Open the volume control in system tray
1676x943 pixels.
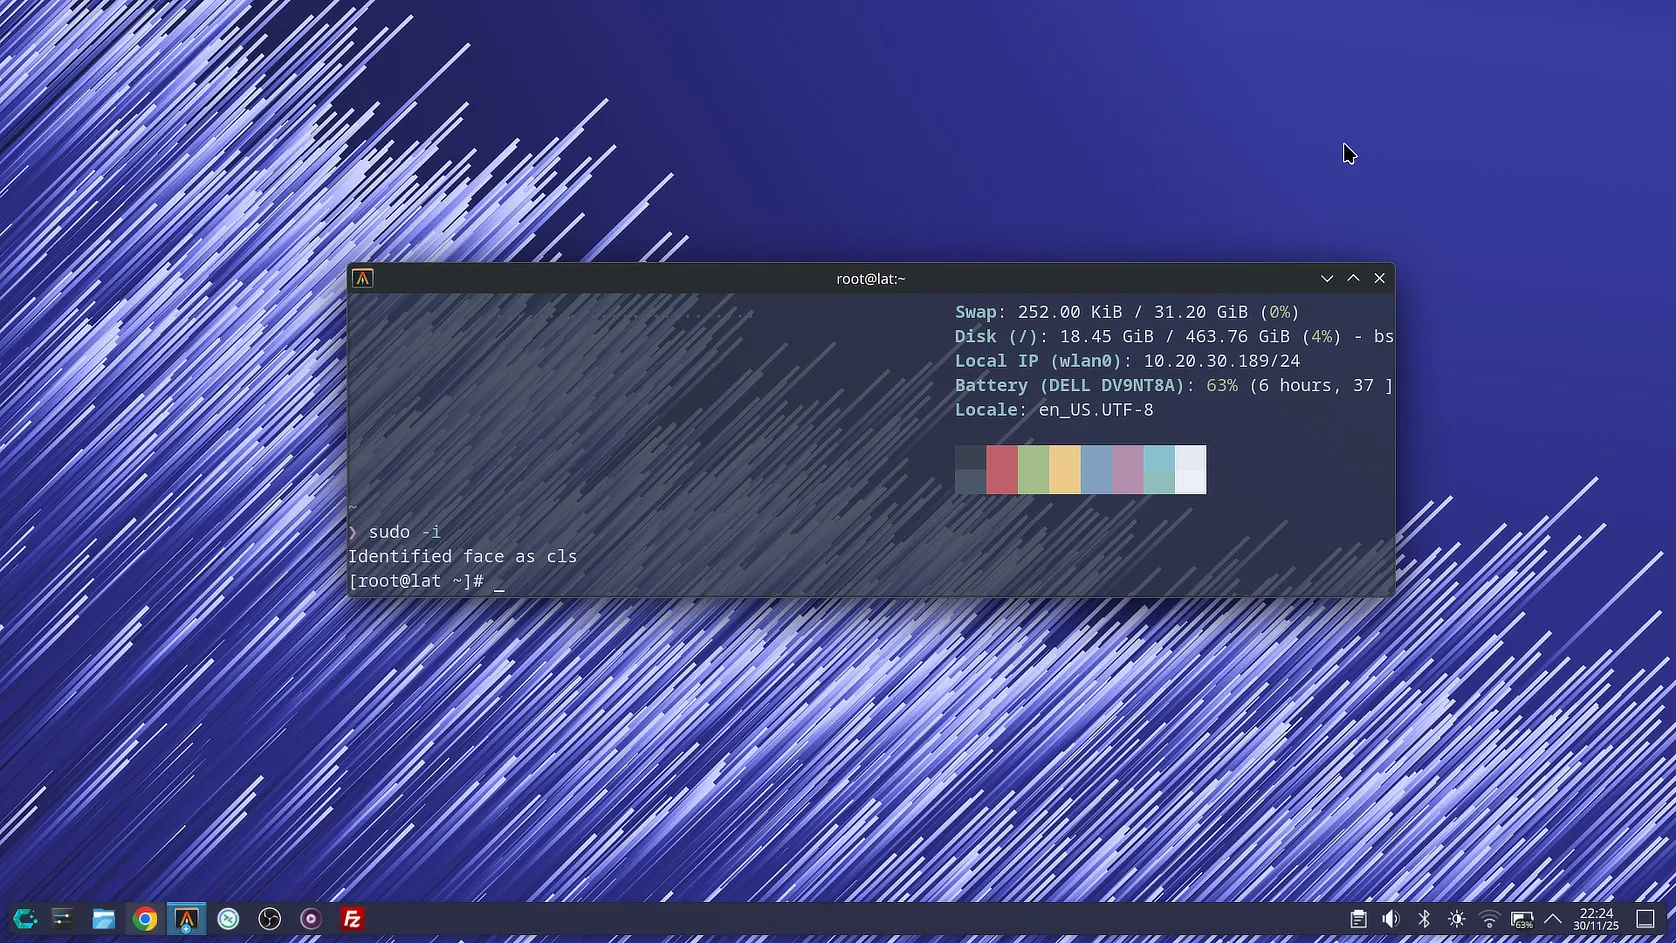(1391, 919)
